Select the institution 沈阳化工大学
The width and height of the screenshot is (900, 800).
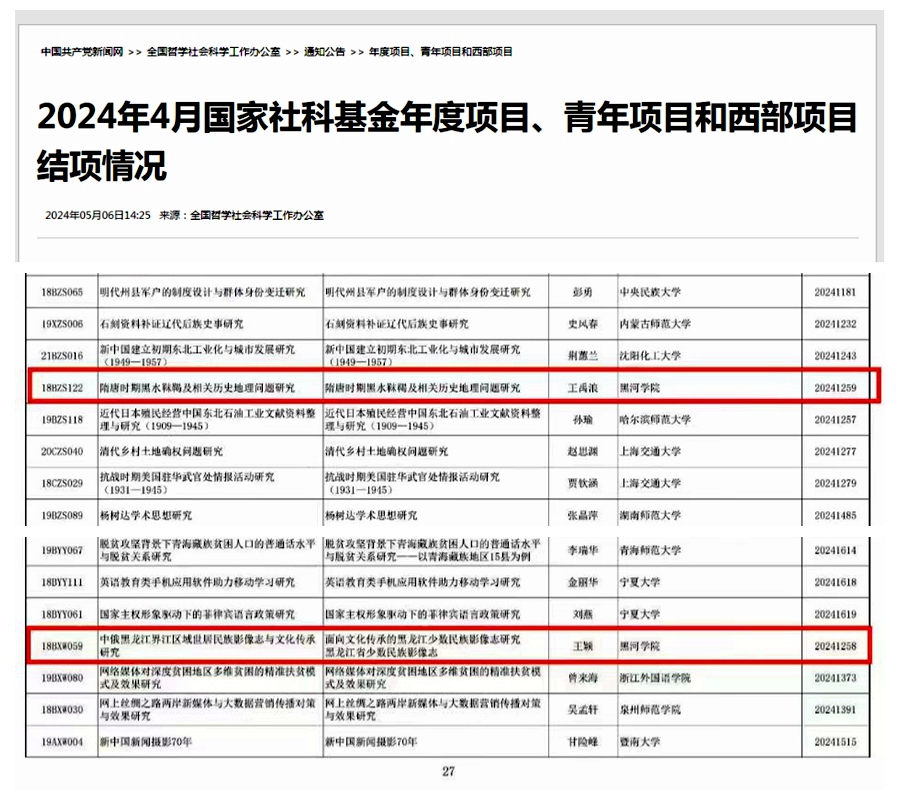[650, 356]
